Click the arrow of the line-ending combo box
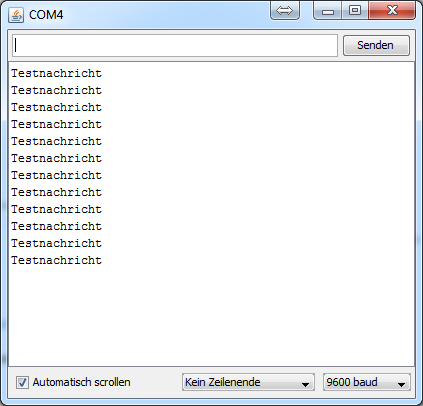423x406 pixels. [305, 384]
